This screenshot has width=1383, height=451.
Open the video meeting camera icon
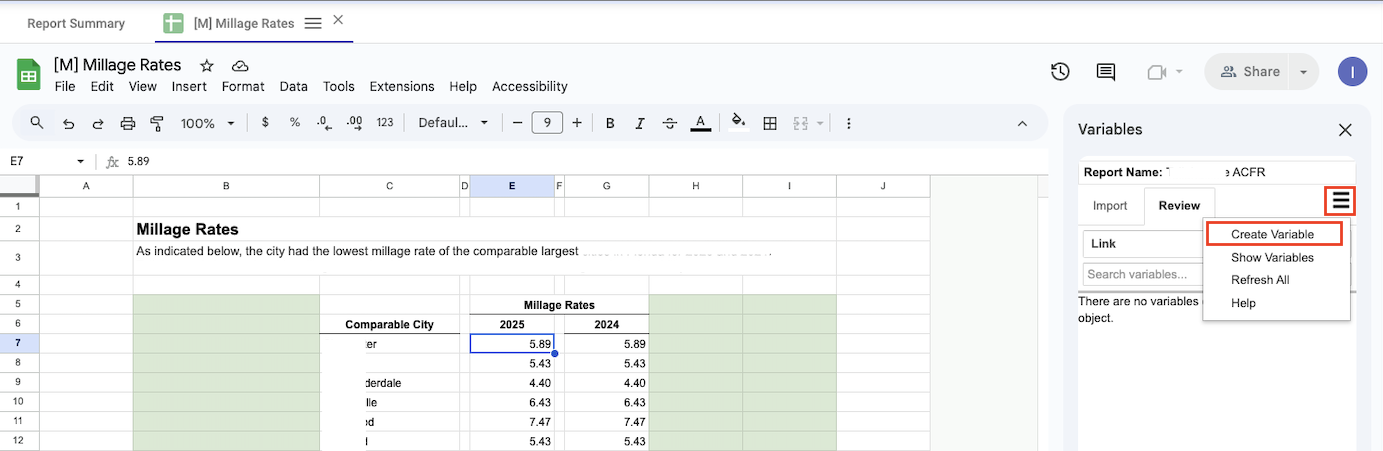(x=1157, y=72)
